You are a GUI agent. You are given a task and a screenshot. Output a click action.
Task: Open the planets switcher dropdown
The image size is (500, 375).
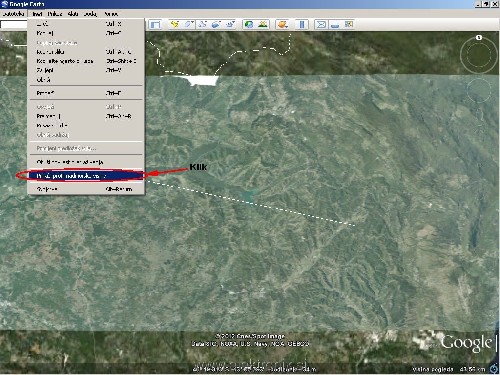[282, 24]
